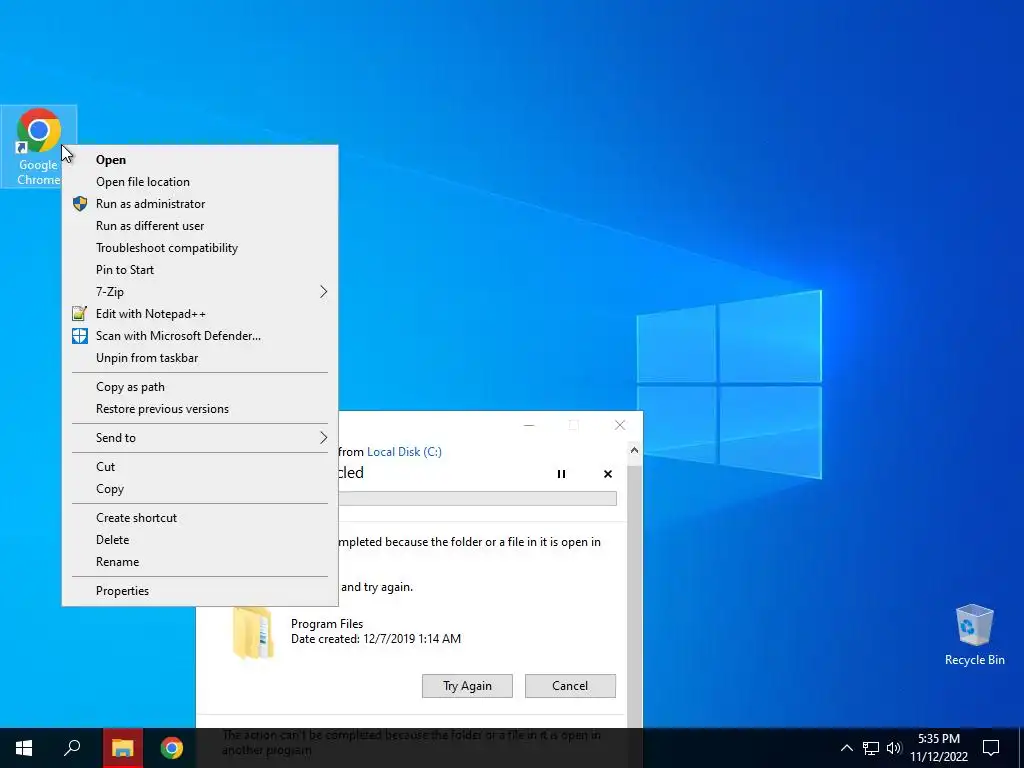This screenshot has height=768, width=1024.
Task: Minimize the delete progress dialog
Action: tap(529, 425)
